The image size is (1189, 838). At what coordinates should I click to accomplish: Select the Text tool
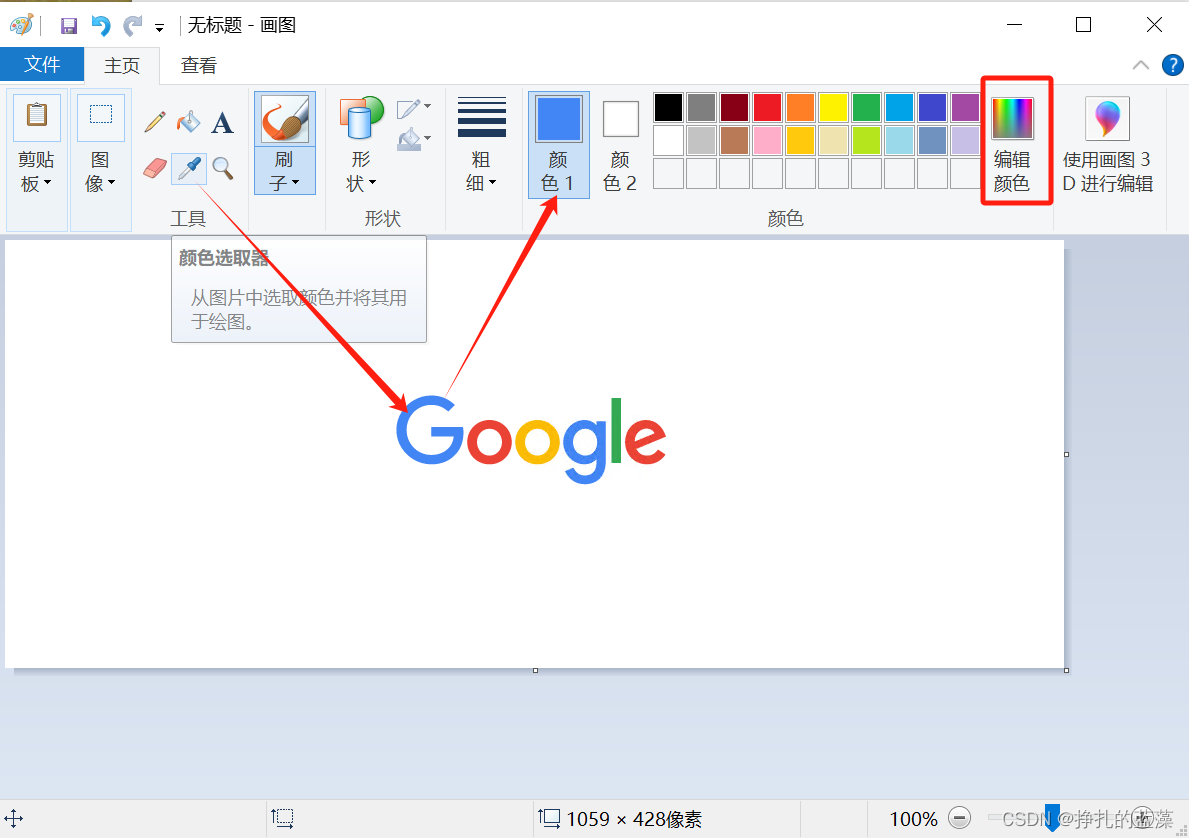pos(222,123)
